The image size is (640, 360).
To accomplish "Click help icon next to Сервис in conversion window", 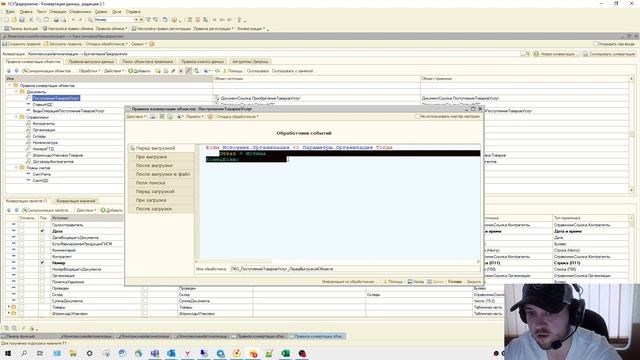I will point(152,44).
